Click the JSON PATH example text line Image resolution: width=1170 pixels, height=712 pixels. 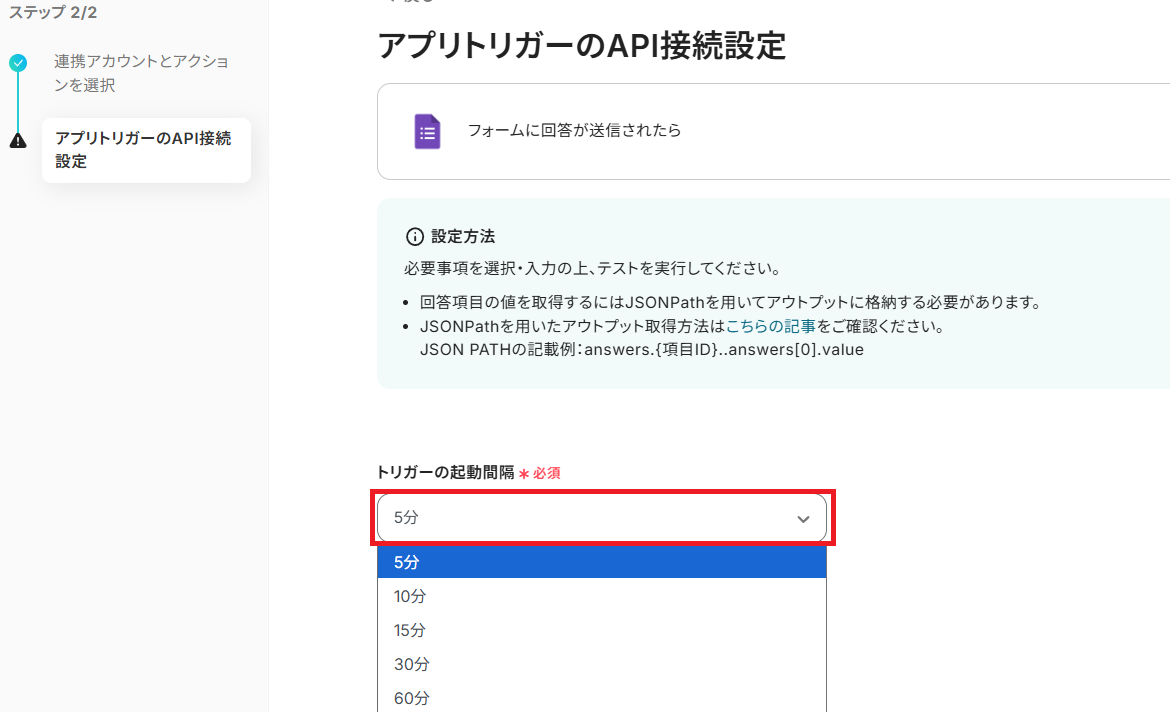[x=641, y=350]
